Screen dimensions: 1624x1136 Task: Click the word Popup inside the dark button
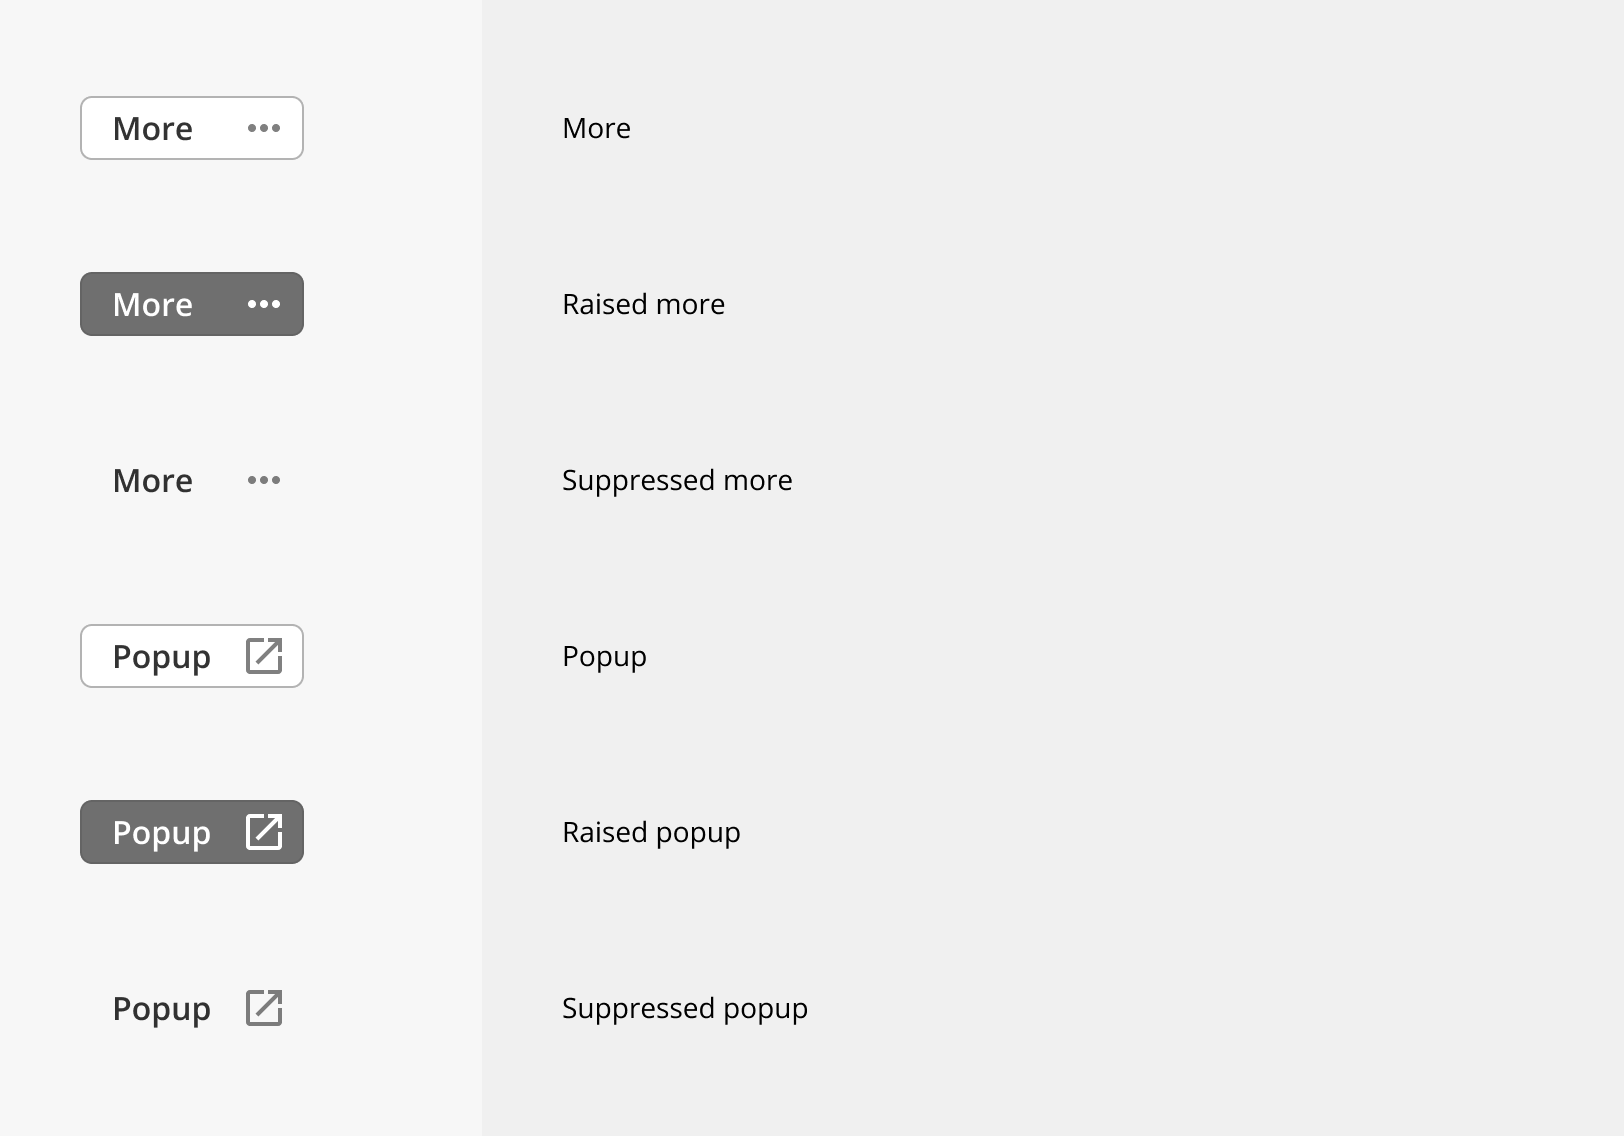(x=161, y=834)
